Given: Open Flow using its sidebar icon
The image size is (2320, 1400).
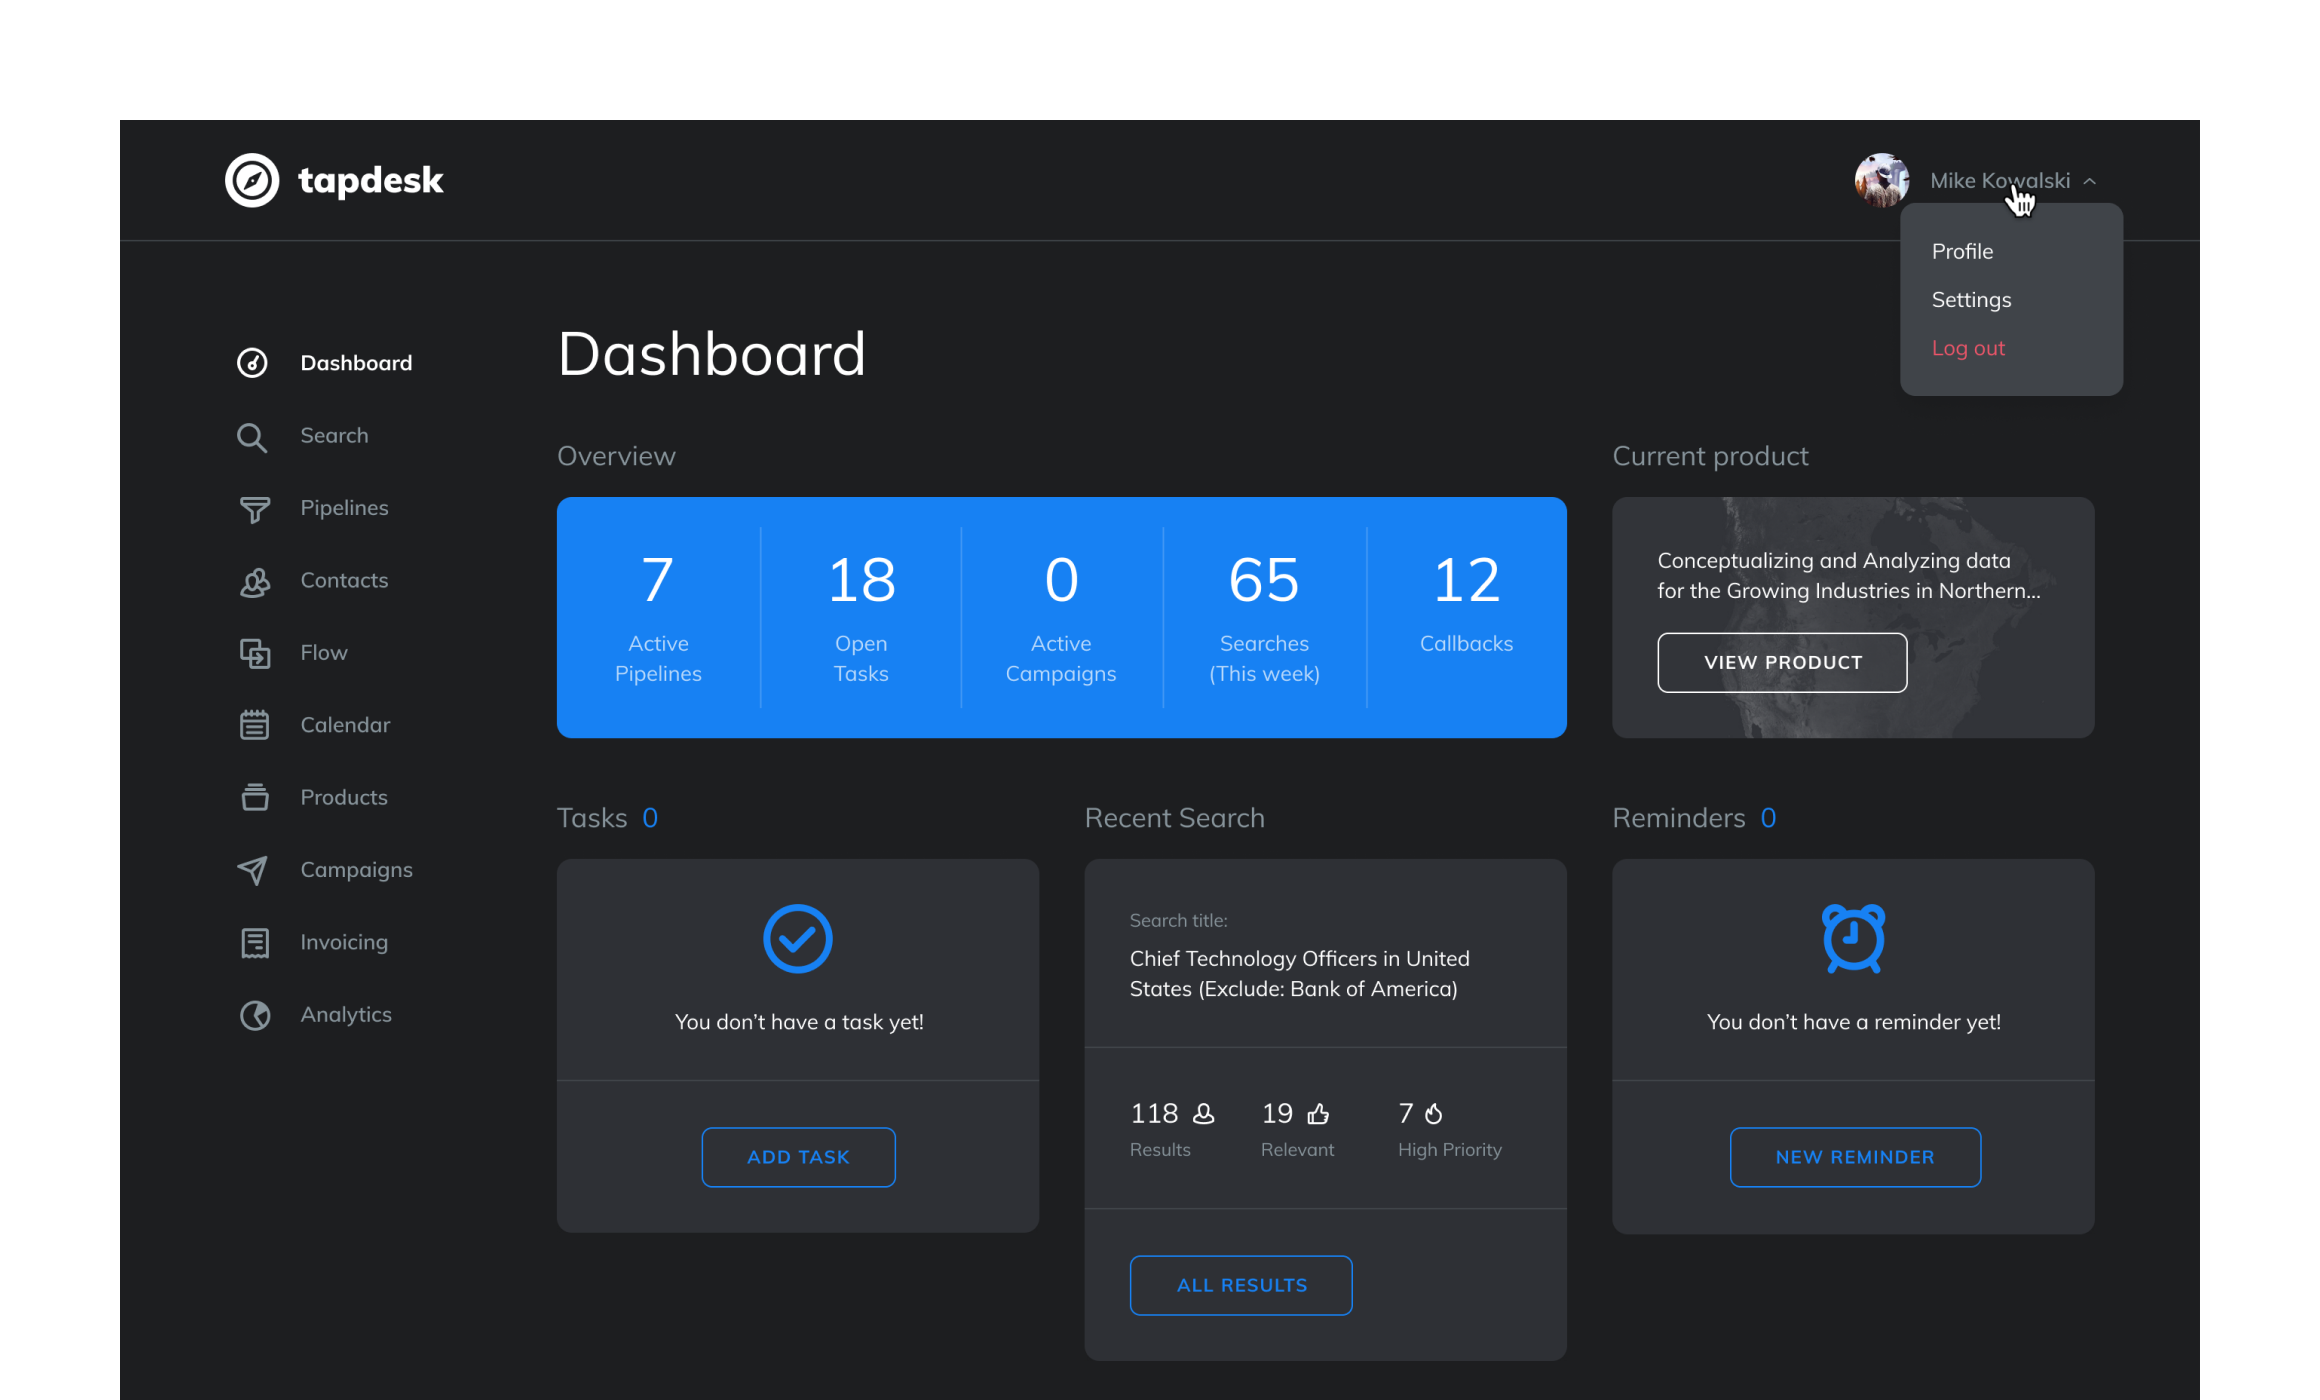Looking at the screenshot, I should point(255,653).
